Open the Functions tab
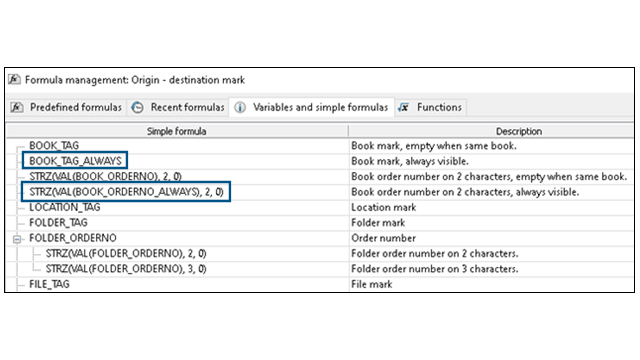Viewport: 640px width, 360px height. coord(431,107)
